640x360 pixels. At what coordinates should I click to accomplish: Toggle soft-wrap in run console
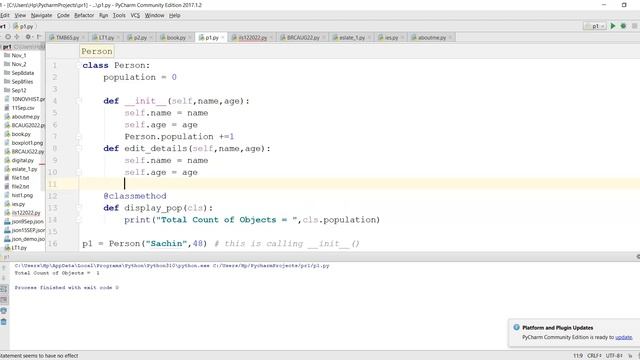point(4,289)
